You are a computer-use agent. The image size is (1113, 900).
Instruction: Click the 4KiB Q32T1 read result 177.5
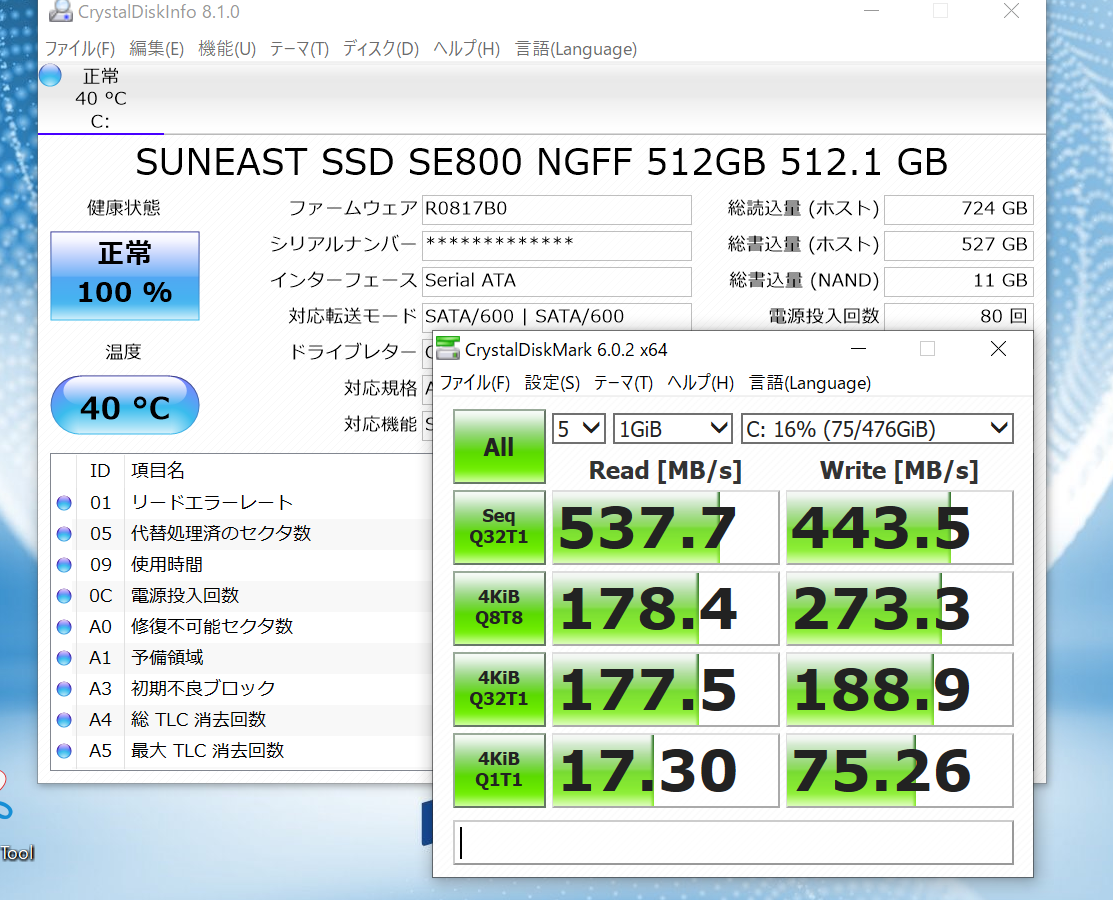pyautogui.click(x=666, y=689)
